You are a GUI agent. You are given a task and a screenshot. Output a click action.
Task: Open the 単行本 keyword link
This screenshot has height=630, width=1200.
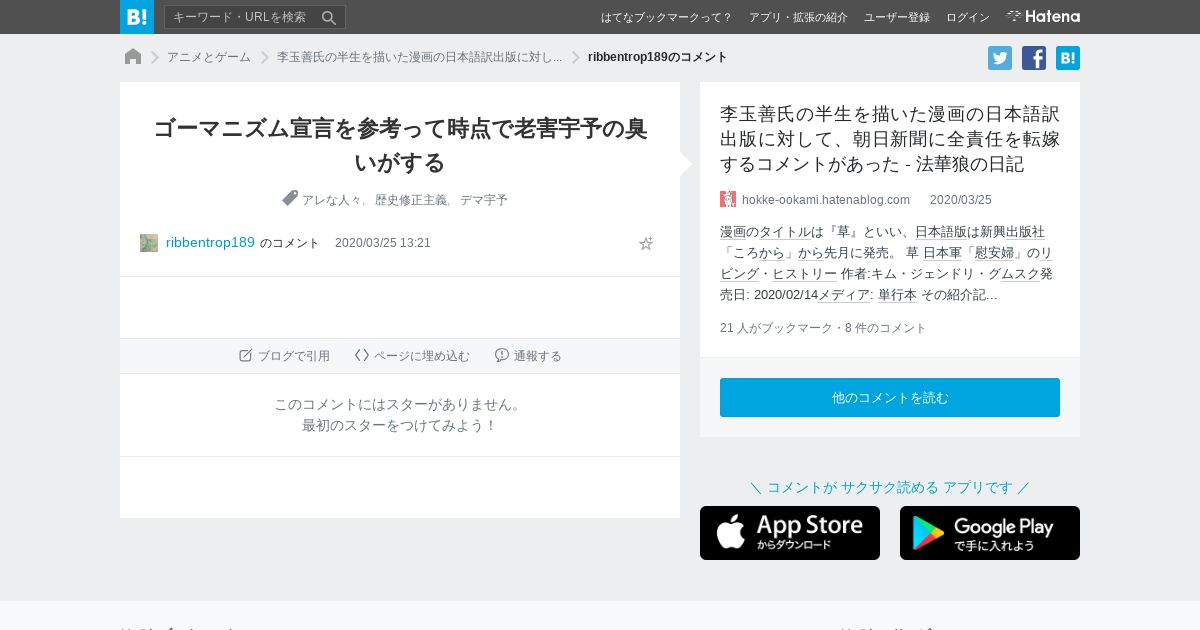click(897, 295)
